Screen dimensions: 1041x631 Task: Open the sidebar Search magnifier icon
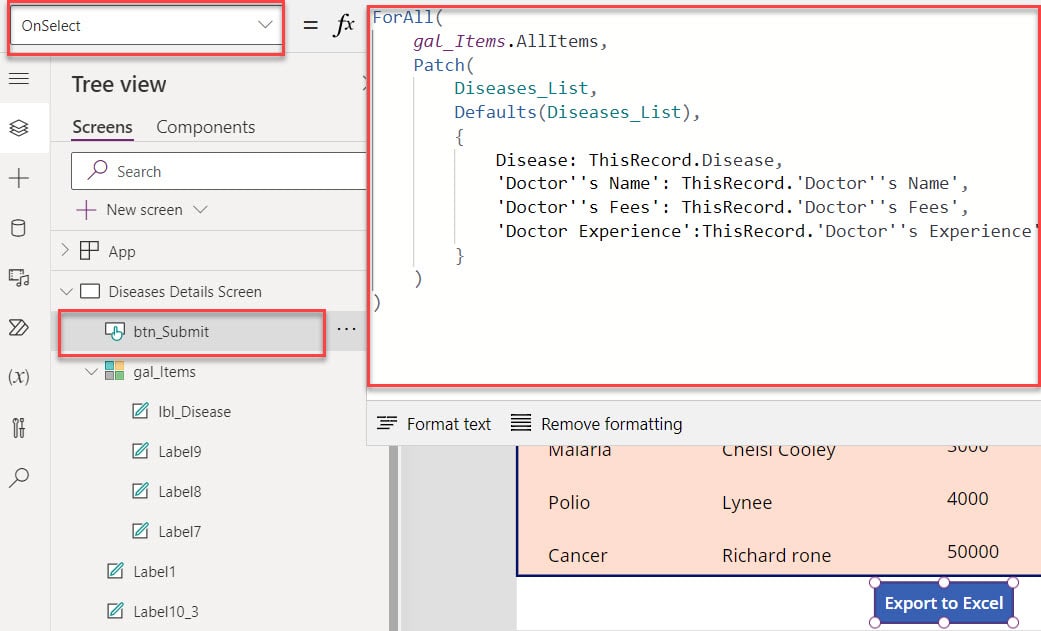[x=19, y=477]
